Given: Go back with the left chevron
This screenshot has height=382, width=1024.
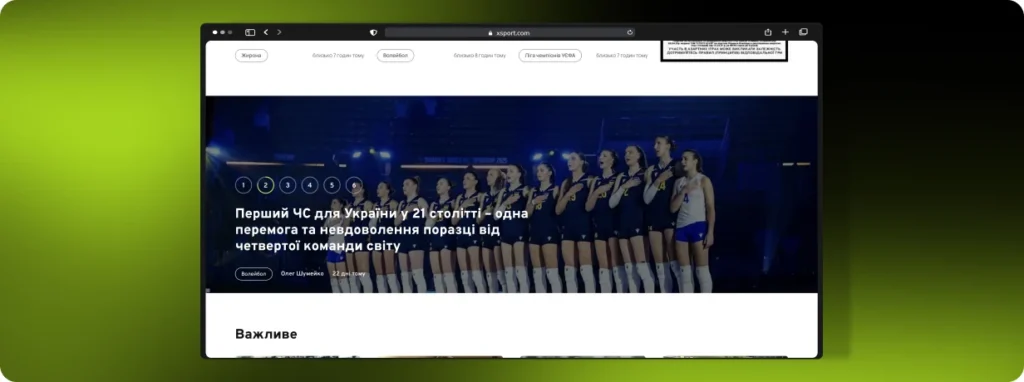Looking at the screenshot, I should [266, 32].
